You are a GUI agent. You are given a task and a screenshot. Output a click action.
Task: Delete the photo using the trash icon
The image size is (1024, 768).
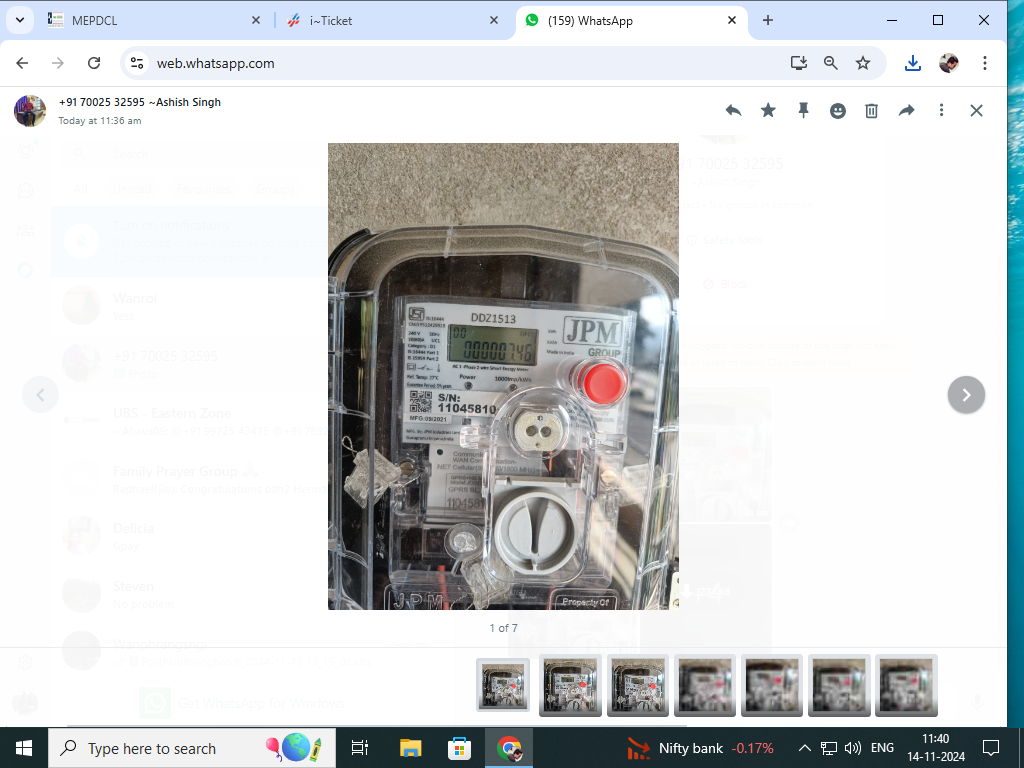pyautogui.click(x=871, y=111)
